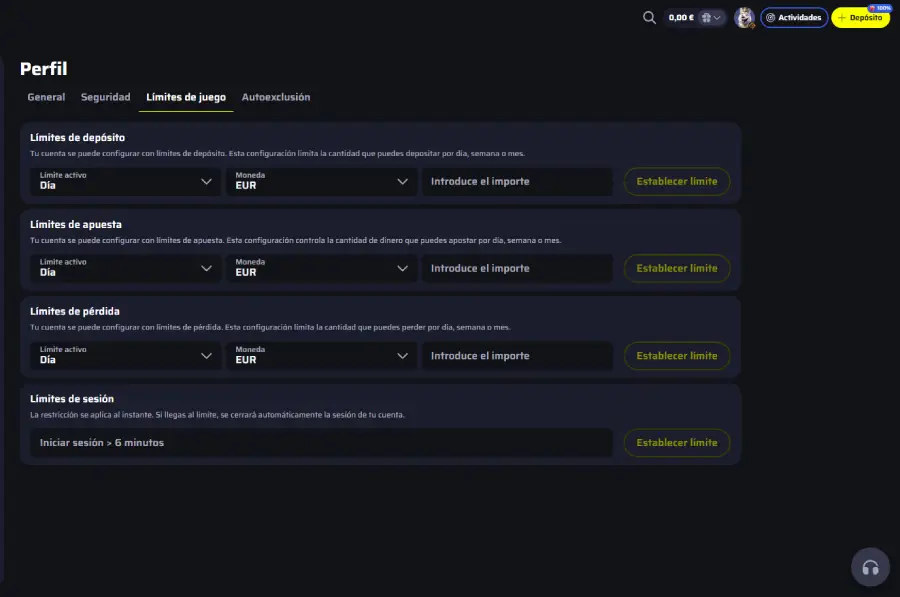
Task: Click the target icon inside Actividades button
Action: click(771, 17)
